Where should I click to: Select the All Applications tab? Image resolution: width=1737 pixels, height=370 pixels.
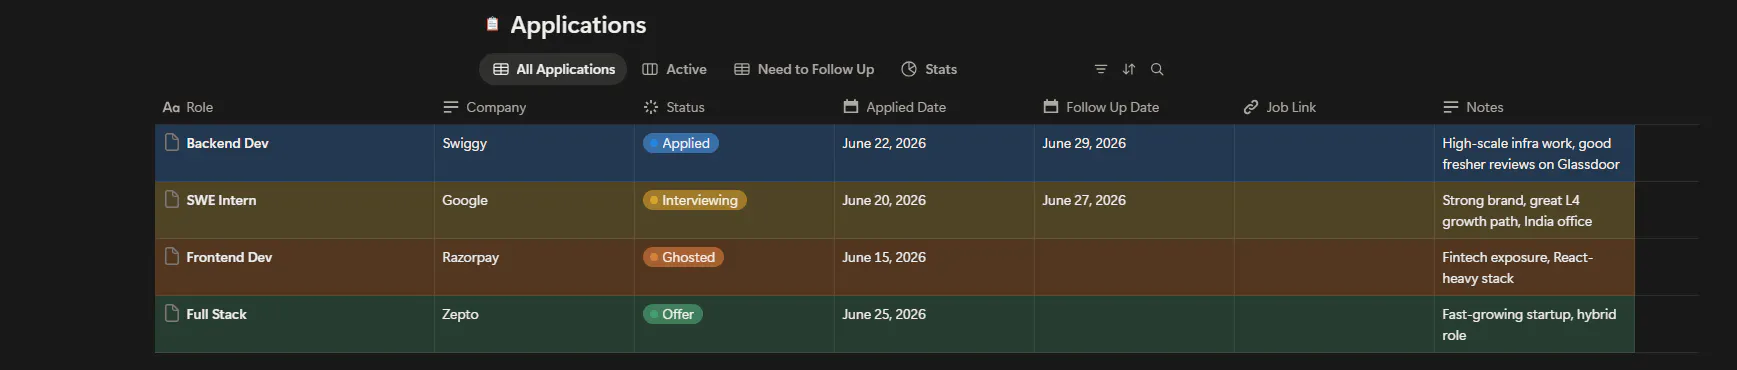(x=553, y=69)
